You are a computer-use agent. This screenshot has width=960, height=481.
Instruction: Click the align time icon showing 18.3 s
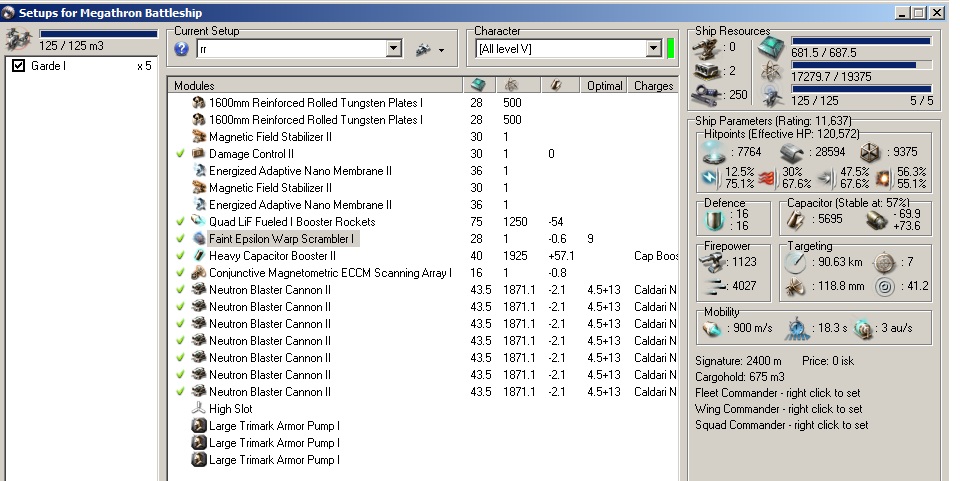(797, 329)
